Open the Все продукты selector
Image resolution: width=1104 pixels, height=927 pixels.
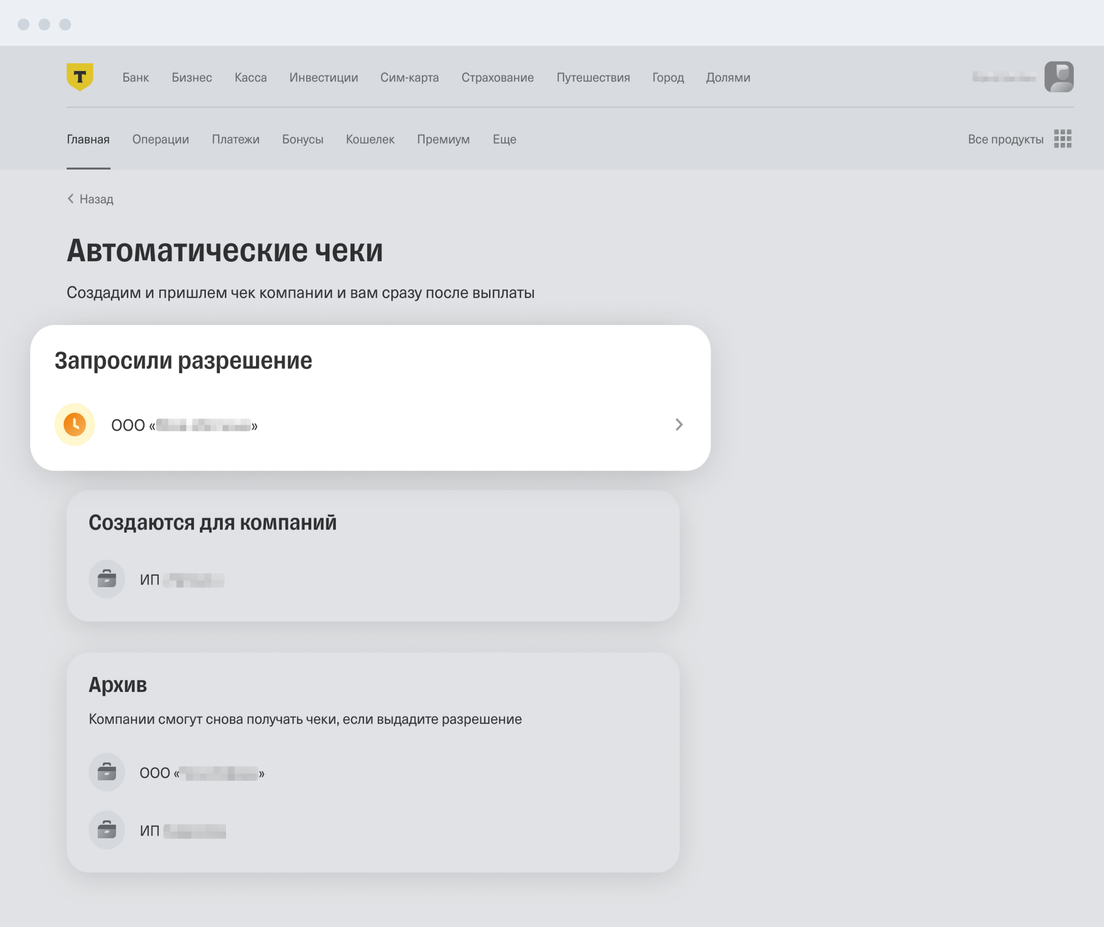1005,139
